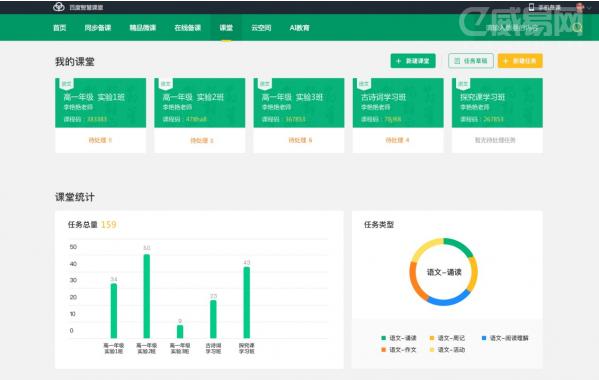Click 语文 tag on 探究课学习班 card
599x380 pixels.
tap(463, 84)
